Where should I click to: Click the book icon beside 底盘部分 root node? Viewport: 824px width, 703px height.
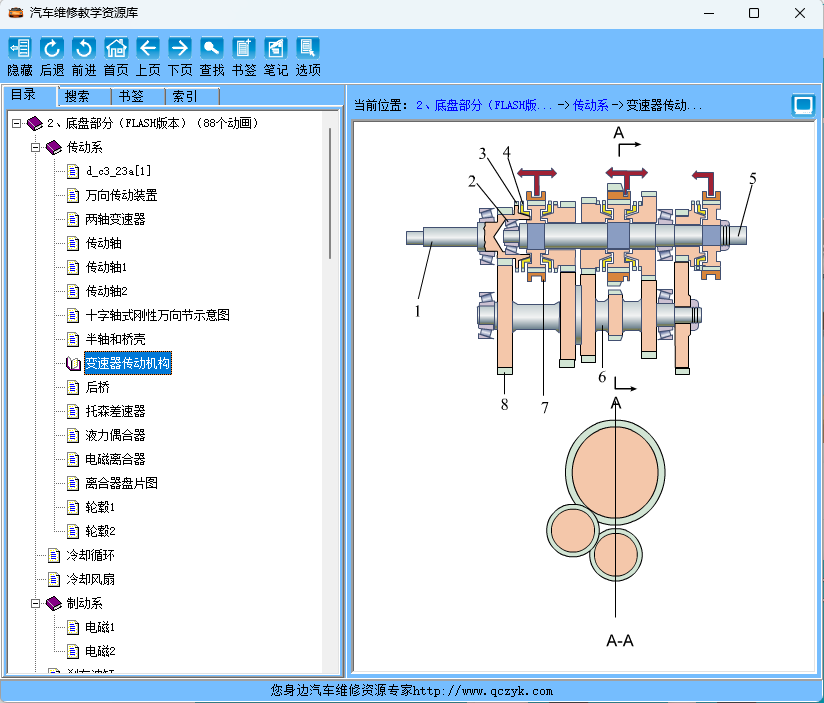(x=35, y=123)
